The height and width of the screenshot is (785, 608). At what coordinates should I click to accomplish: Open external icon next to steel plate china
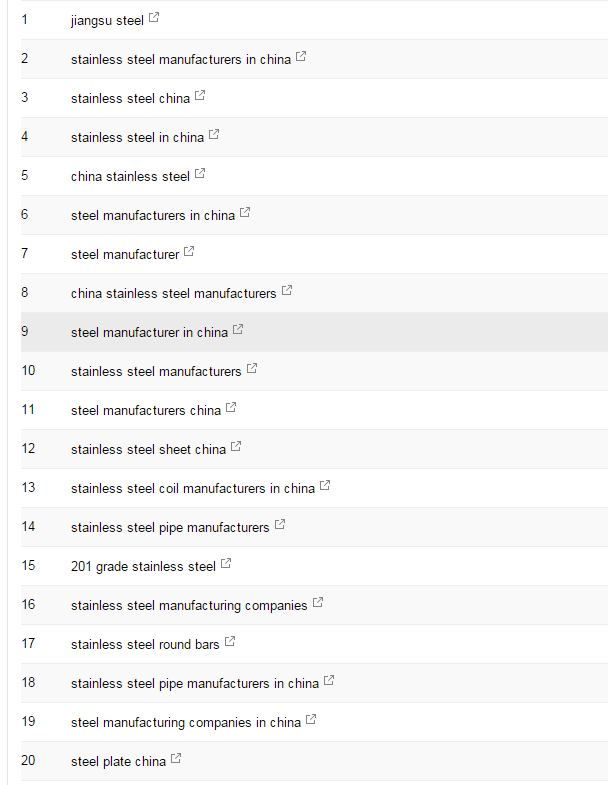point(176,759)
